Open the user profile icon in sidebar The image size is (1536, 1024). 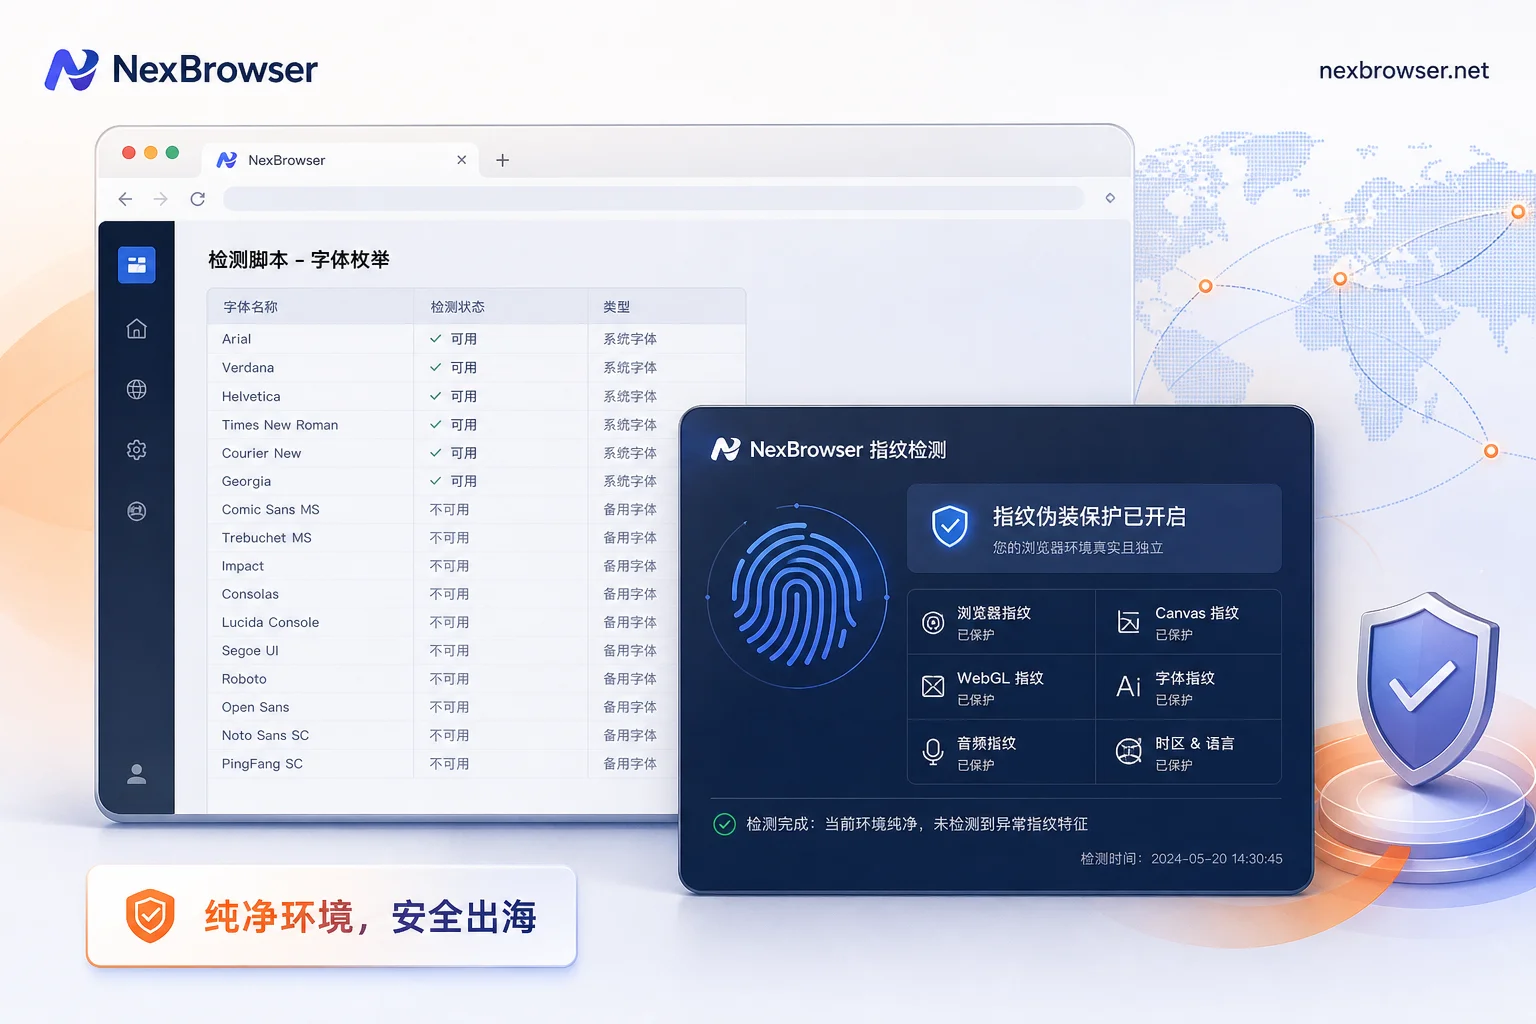point(137,774)
